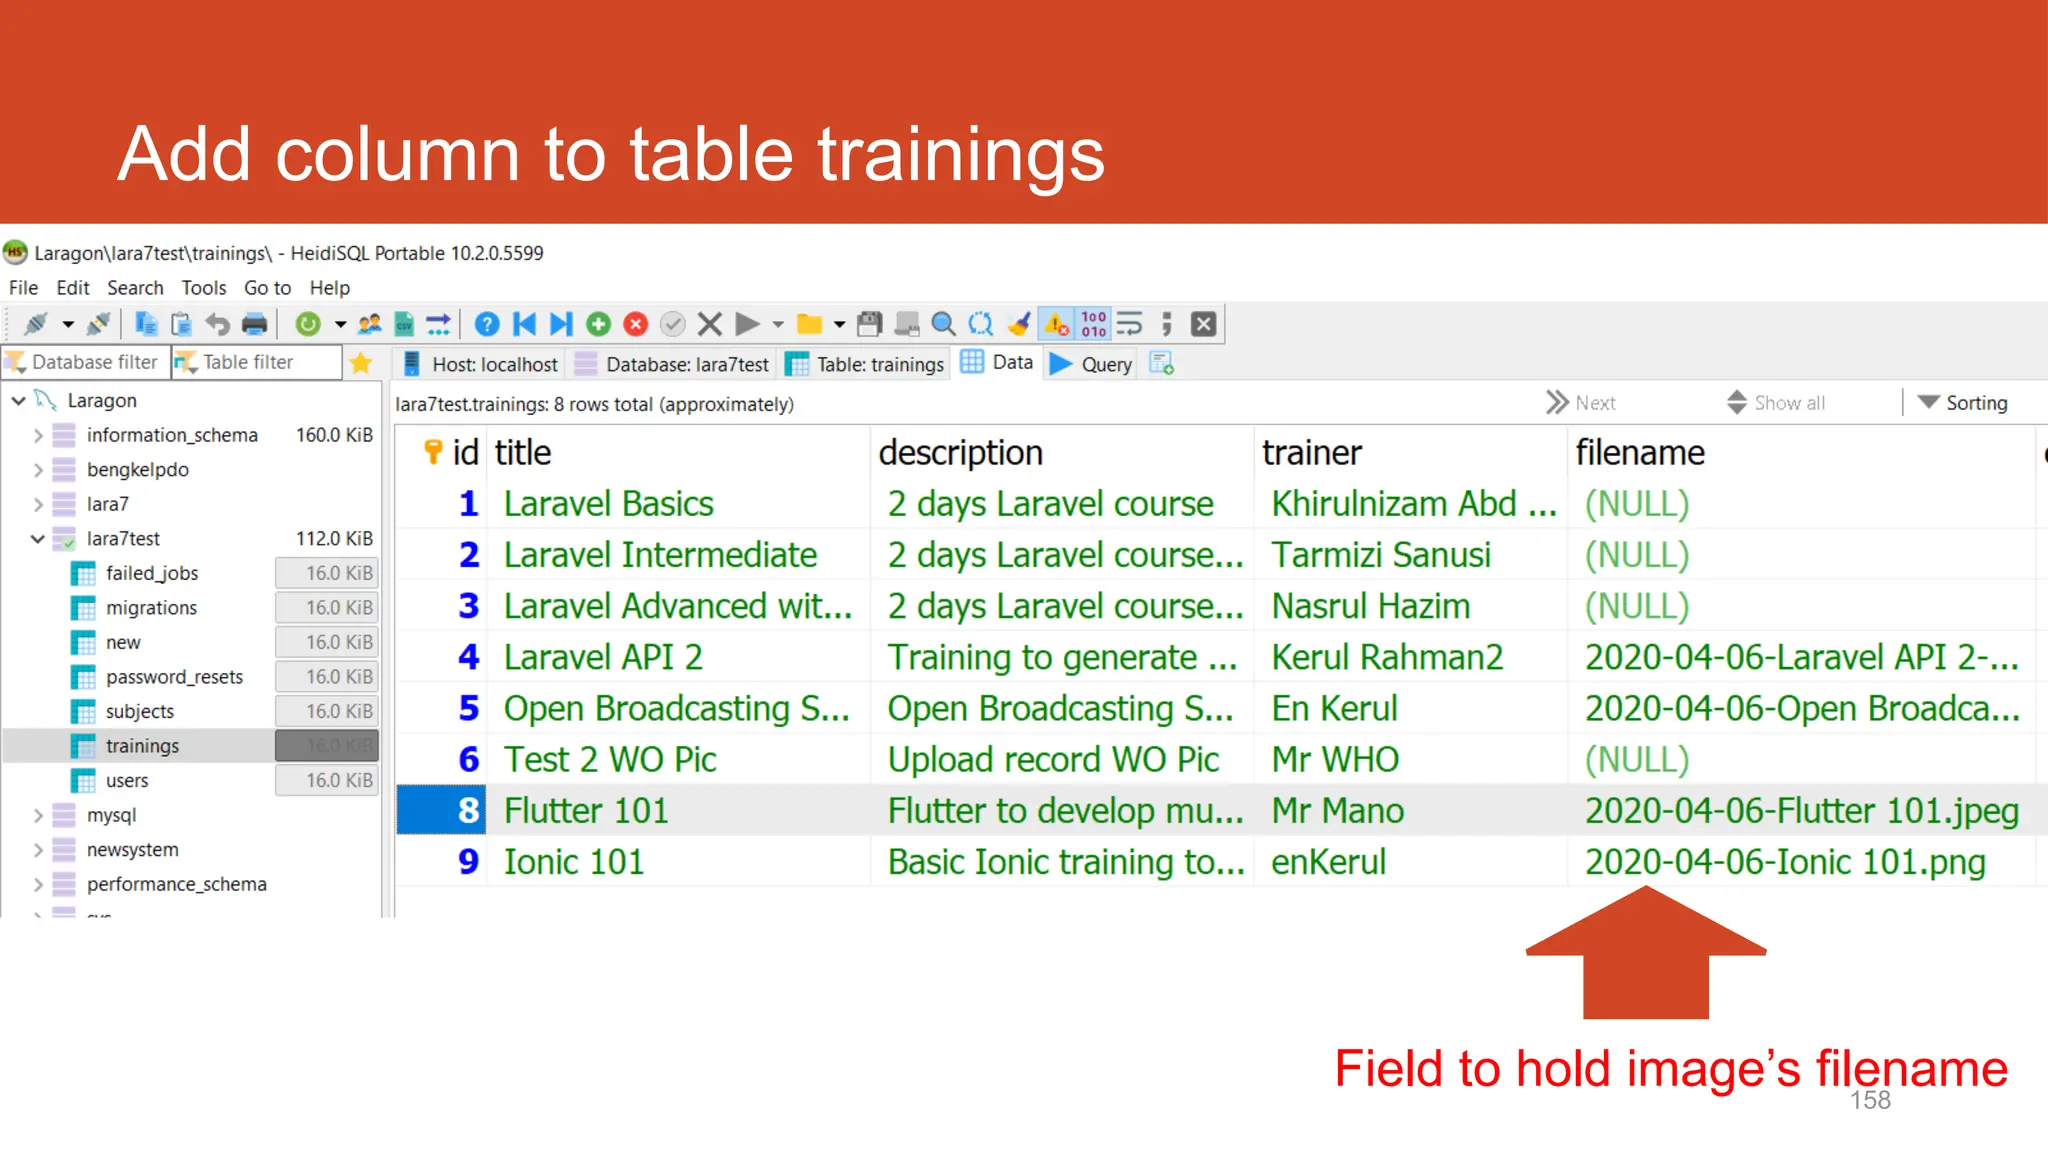Select the users table in tree
This screenshot has height=1152, width=2048.
(127, 781)
